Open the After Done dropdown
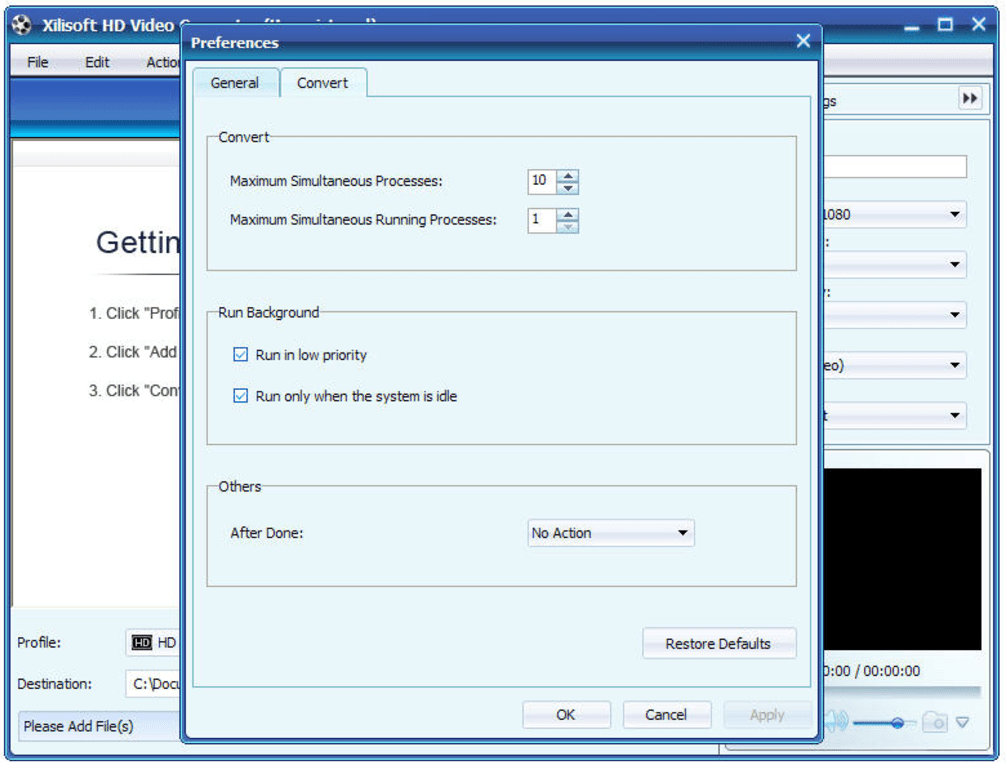 pos(611,533)
